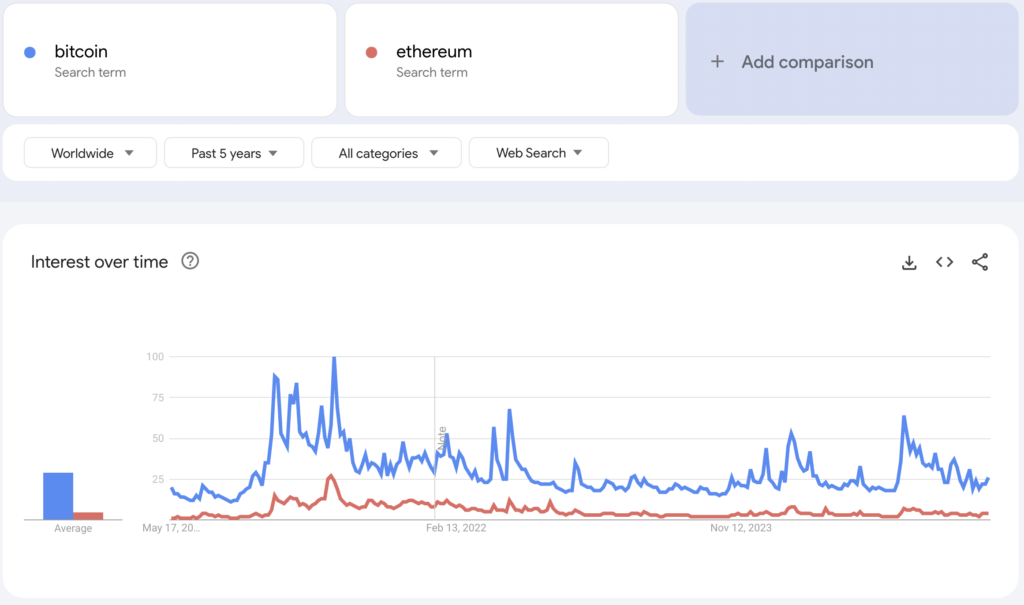The image size is (1024, 605).
Task: Select the ethereum search term card
Action: pos(511,60)
